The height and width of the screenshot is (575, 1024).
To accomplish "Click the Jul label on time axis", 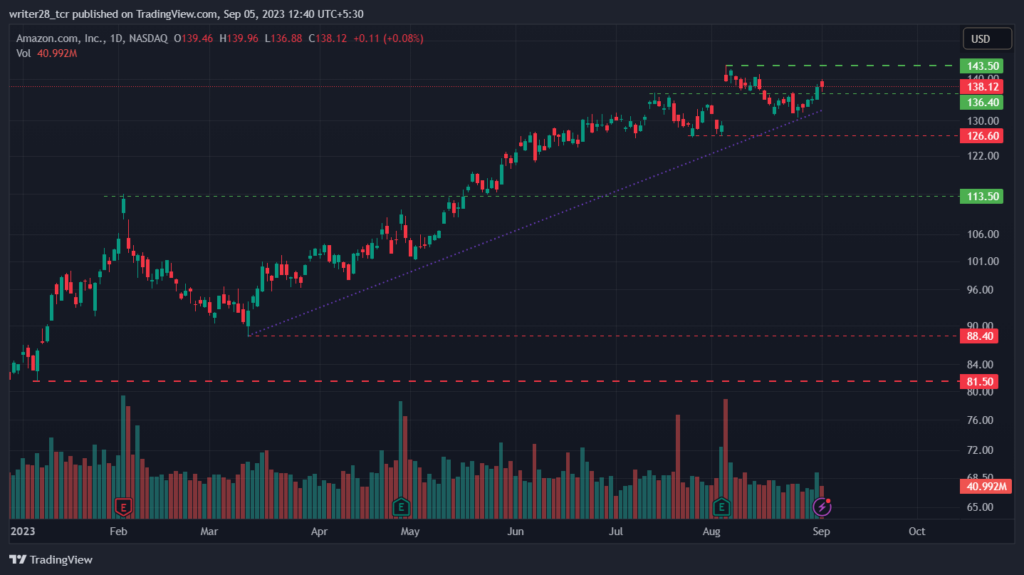I will point(615,531).
